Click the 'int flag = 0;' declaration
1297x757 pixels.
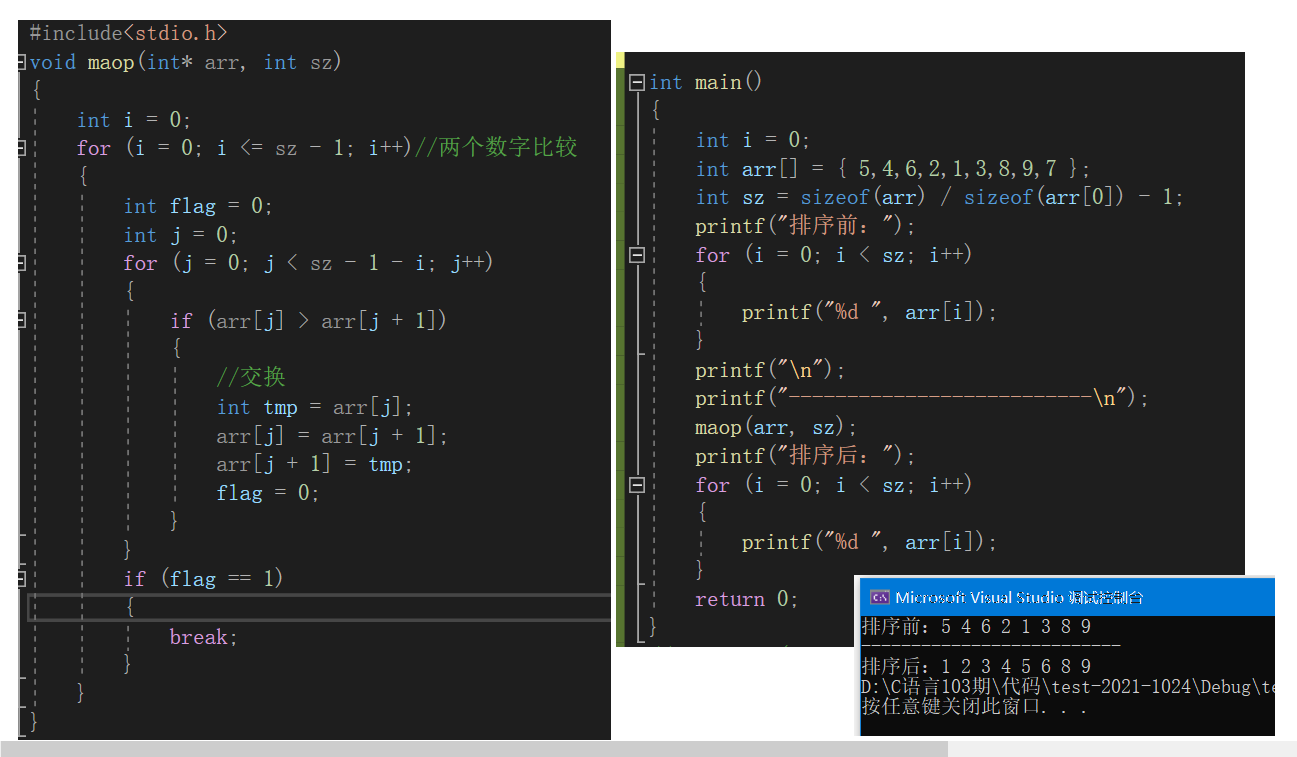click(198, 206)
